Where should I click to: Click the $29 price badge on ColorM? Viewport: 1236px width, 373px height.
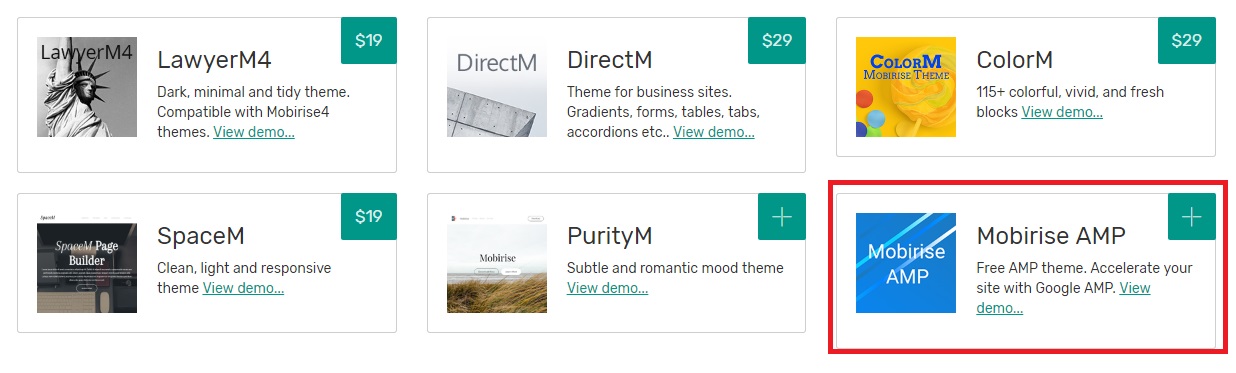(1187, 41)
